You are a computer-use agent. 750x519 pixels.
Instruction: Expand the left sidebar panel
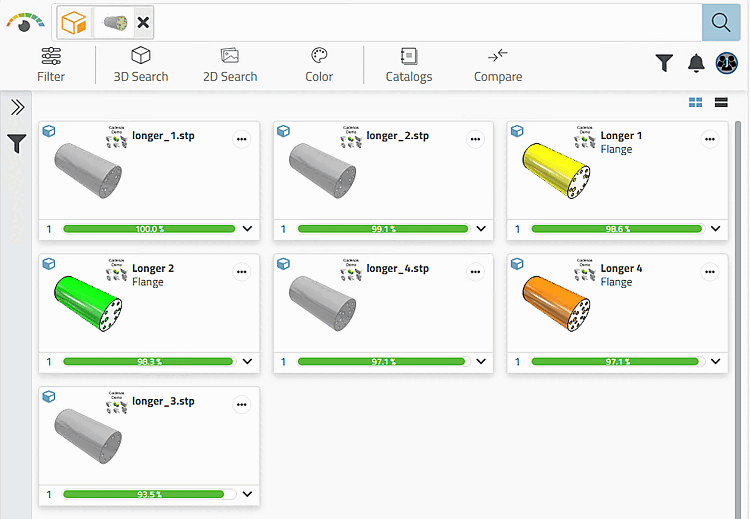pyautogui.click(x=17, y=108)
